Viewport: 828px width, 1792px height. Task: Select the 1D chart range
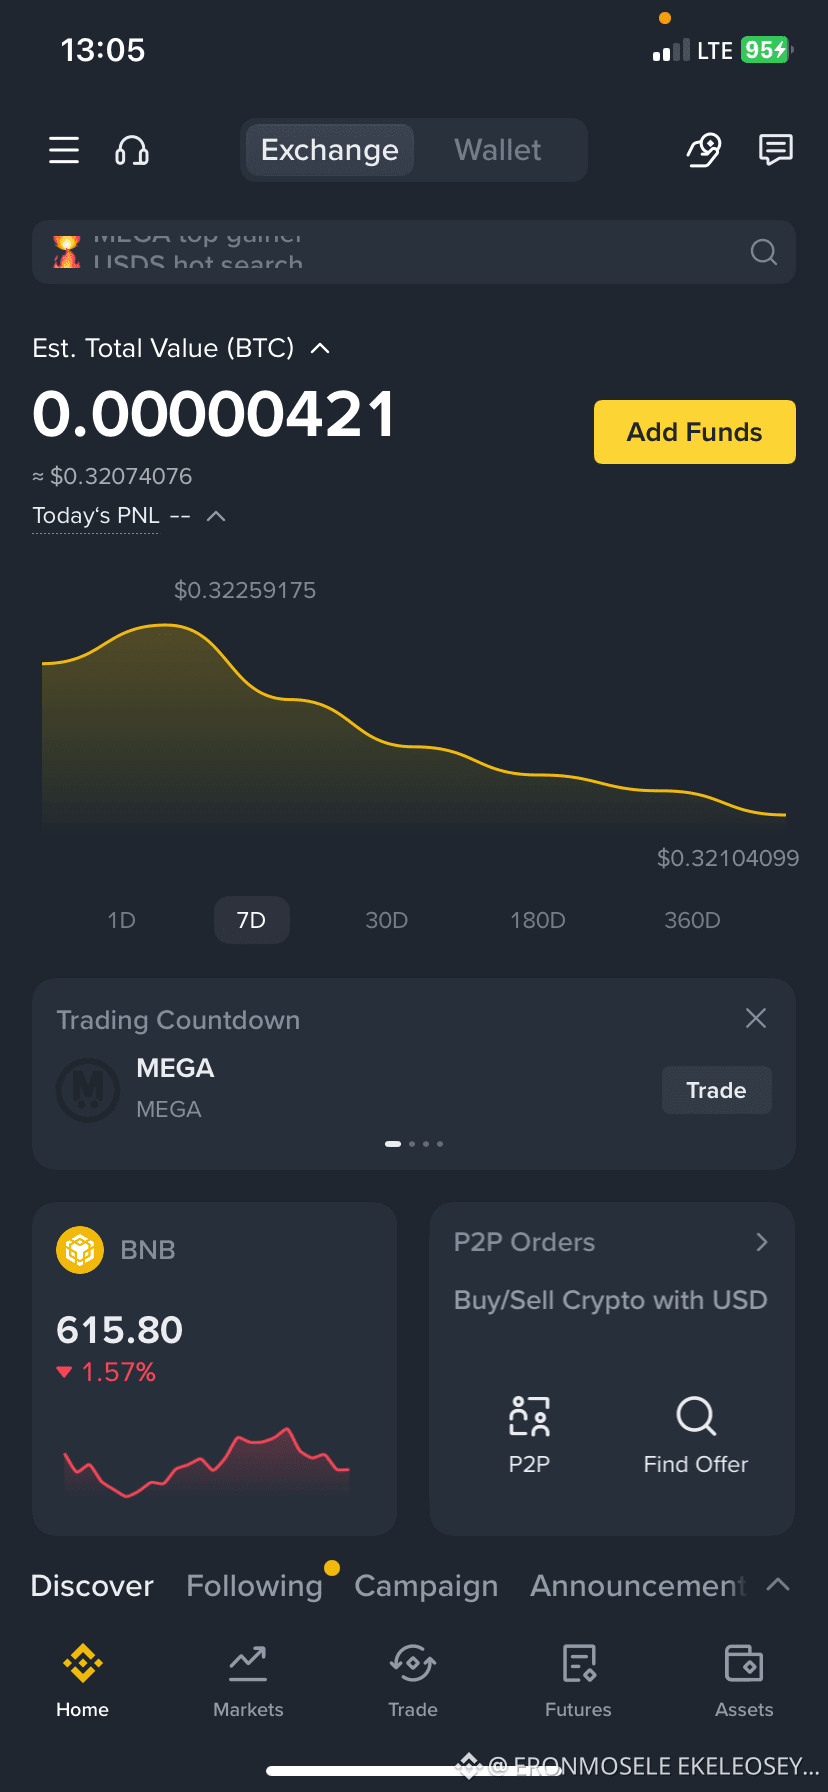coord(122,920)
